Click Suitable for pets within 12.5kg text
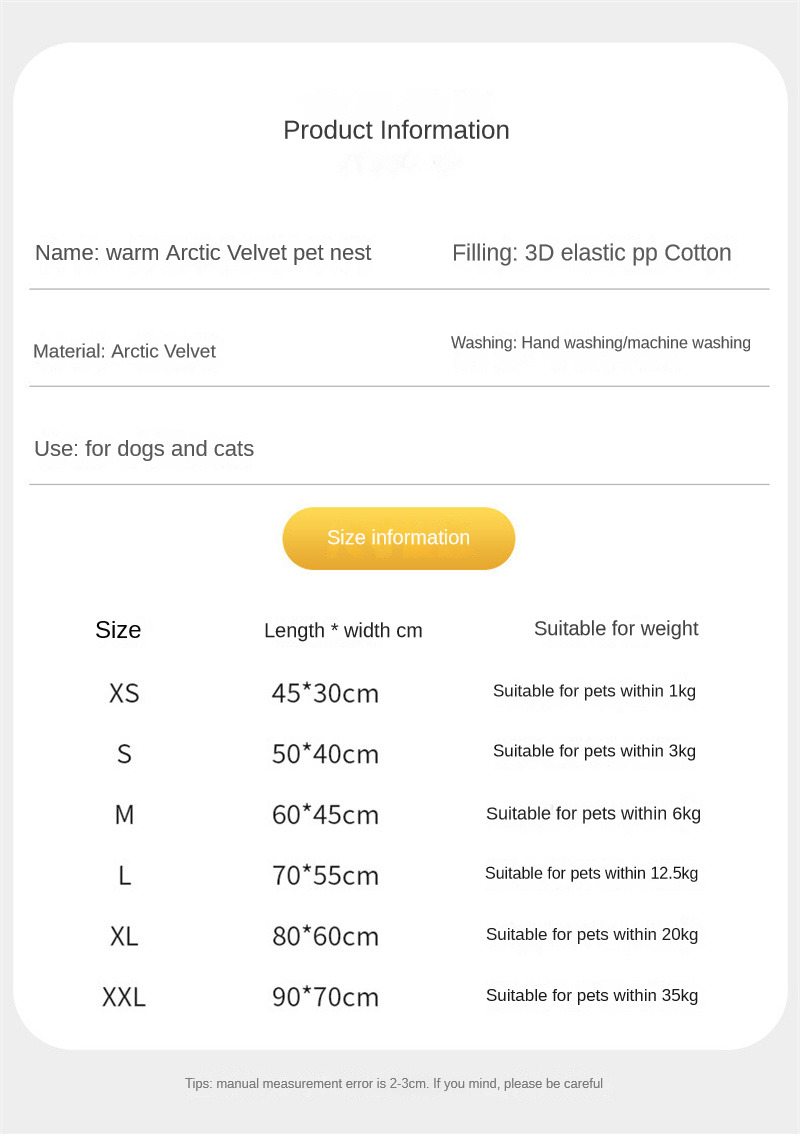This screenshot has height=1141, width=800. pyautogui.click(x=591, y=874)
